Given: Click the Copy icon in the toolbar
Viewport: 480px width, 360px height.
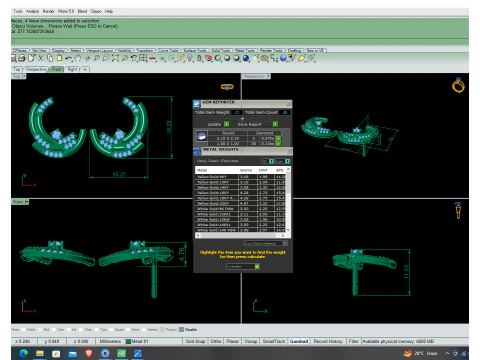Looking at the screenshot, I should tap(50, 58).
